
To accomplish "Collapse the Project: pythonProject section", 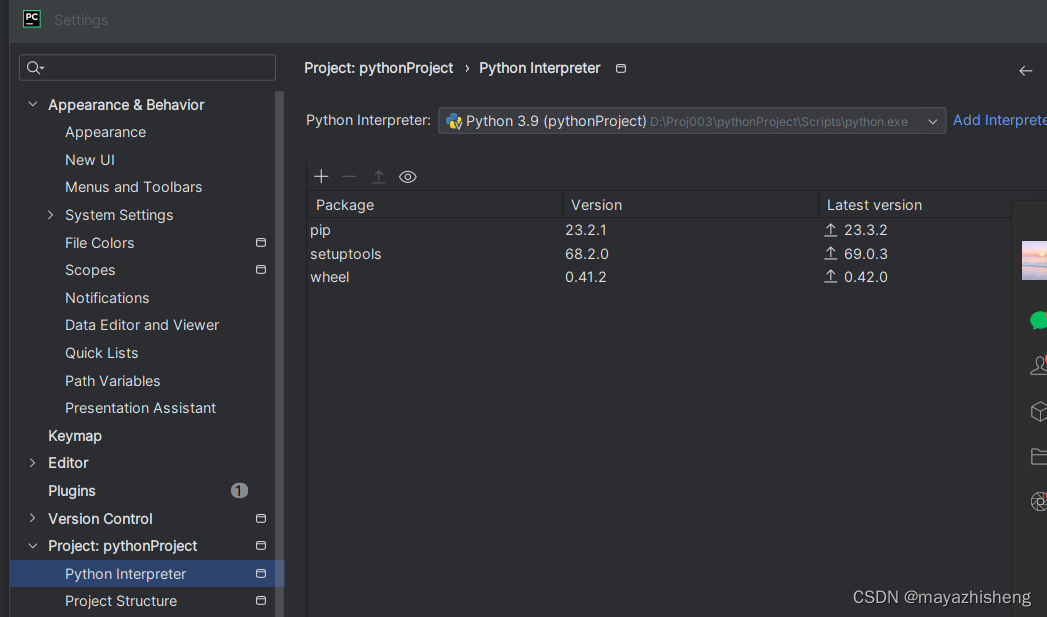I will pyautogui.click(x=33, y=546).
